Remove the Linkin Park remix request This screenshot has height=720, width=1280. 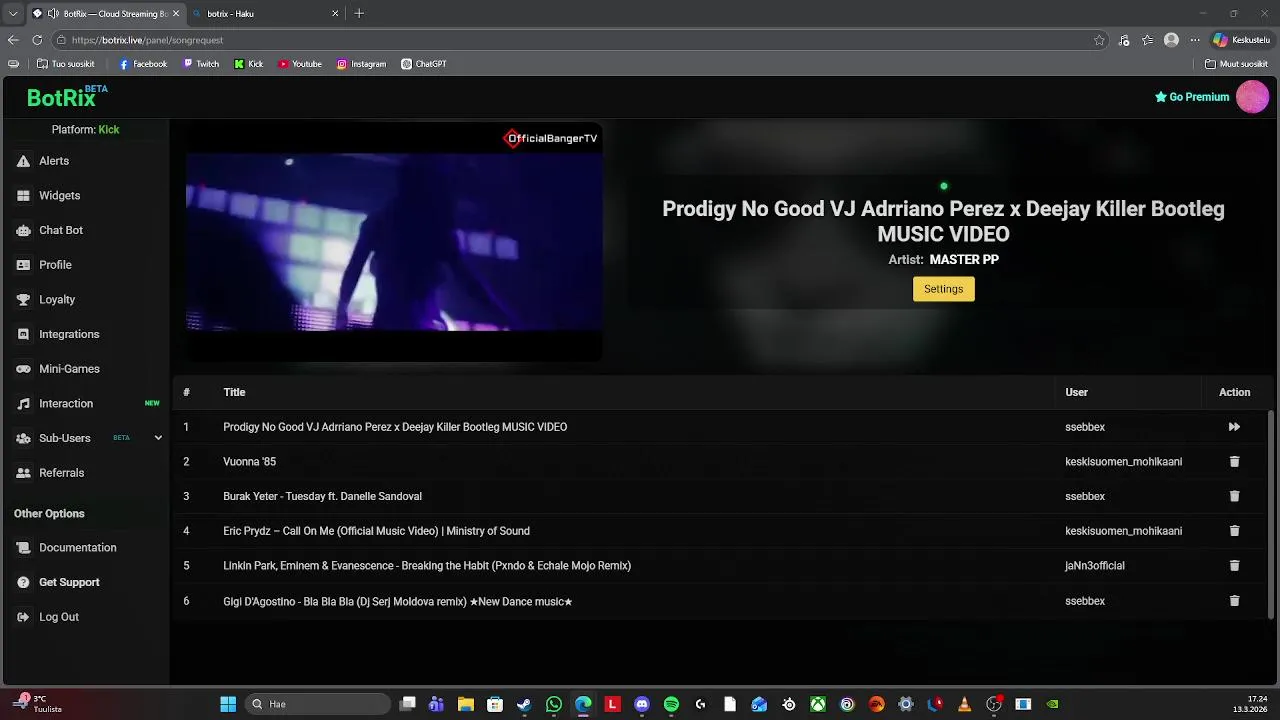pos(1234,566)
